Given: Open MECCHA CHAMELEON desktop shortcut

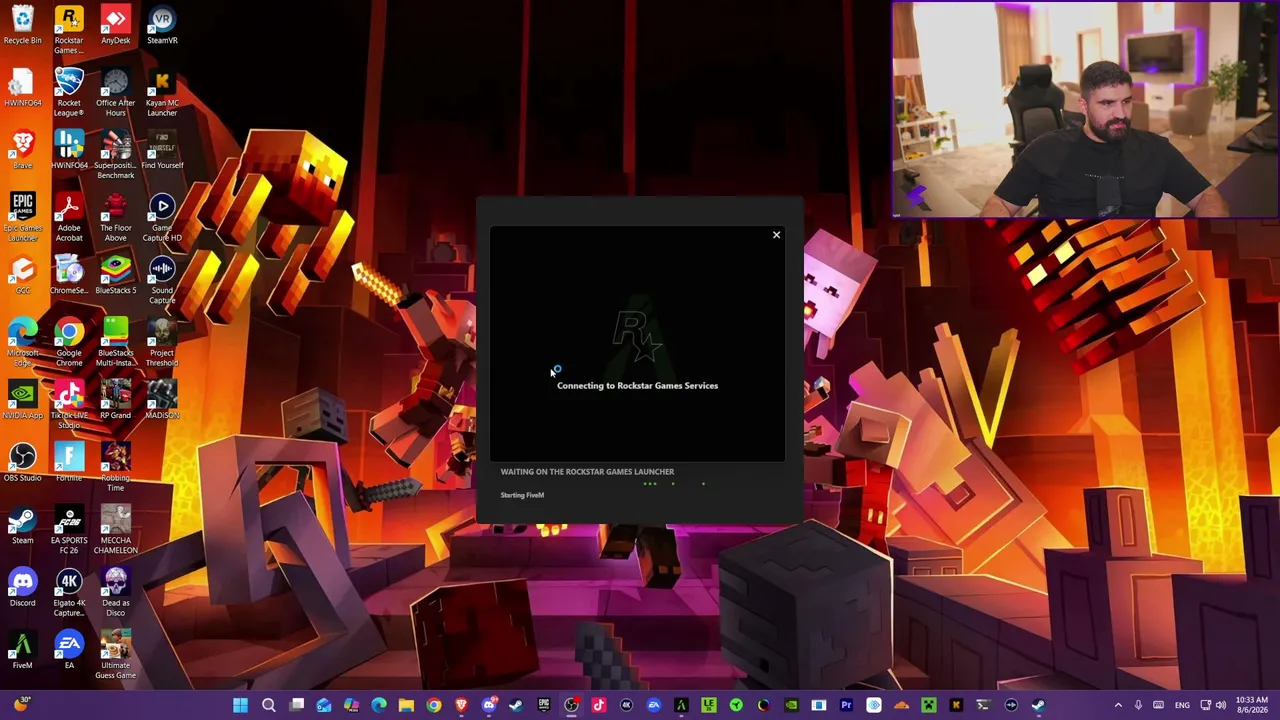Looking at the screenshot, I should click(x=115, y=531).
